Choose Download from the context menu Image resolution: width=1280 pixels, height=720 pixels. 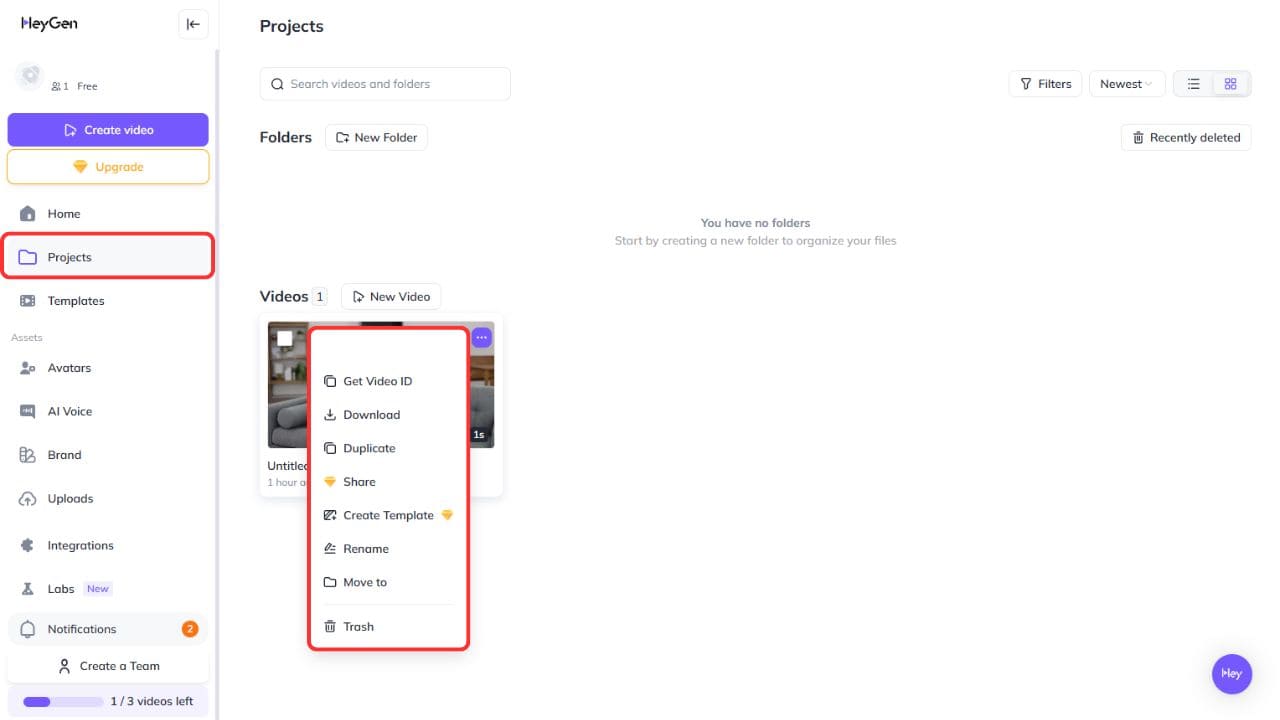[371, 415]
